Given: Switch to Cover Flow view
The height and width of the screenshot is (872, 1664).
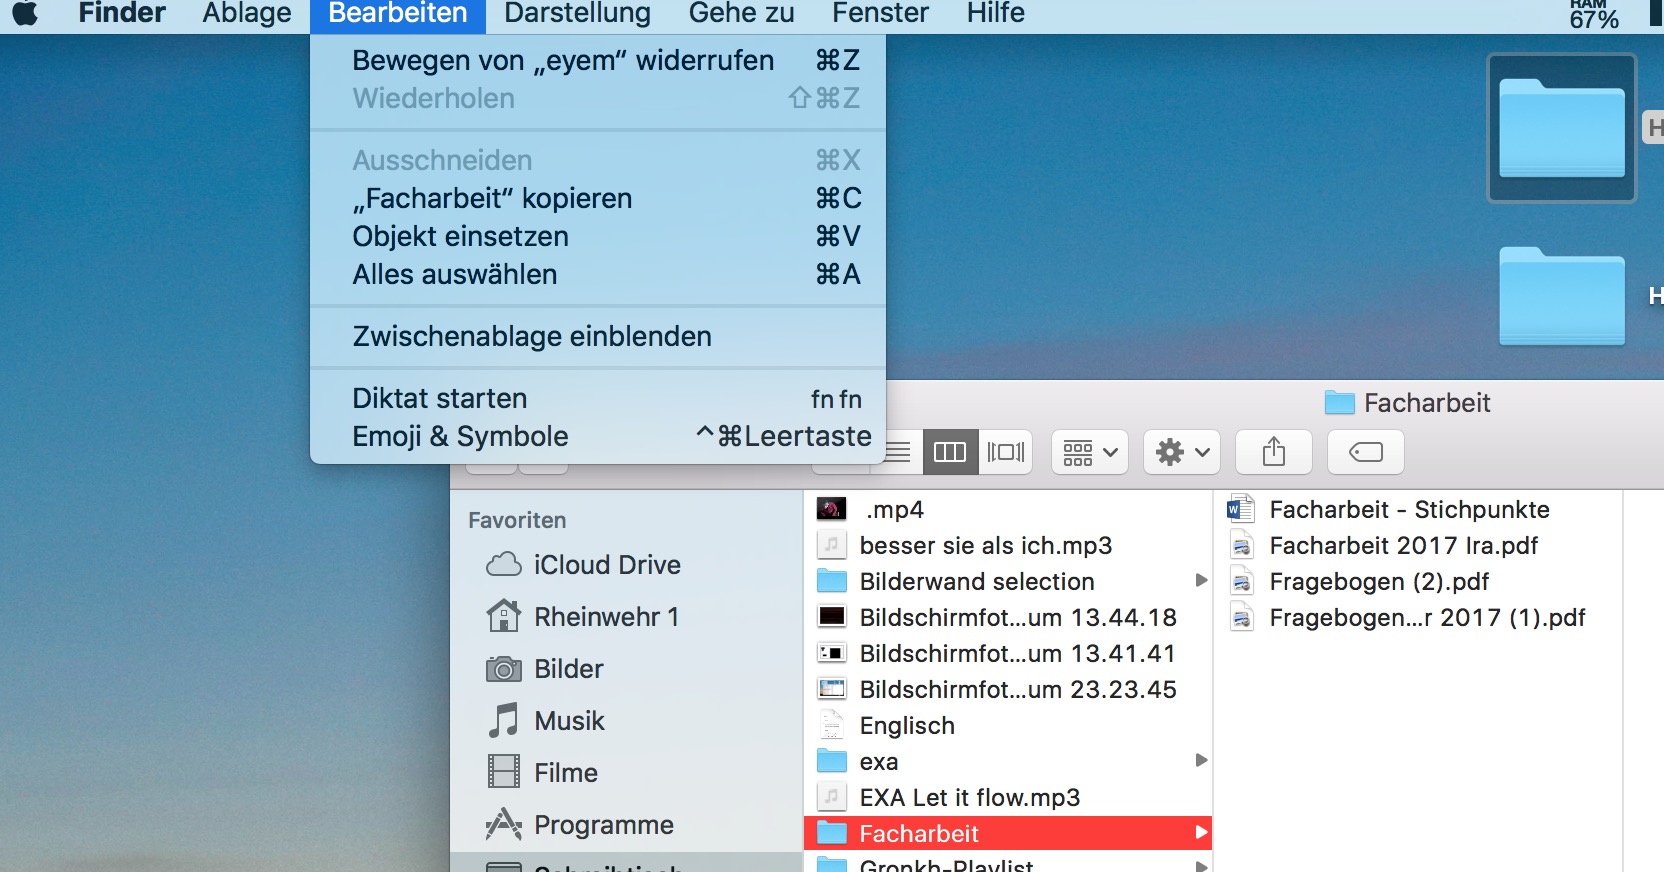Looking at the screenshot, I should 1006,452.
